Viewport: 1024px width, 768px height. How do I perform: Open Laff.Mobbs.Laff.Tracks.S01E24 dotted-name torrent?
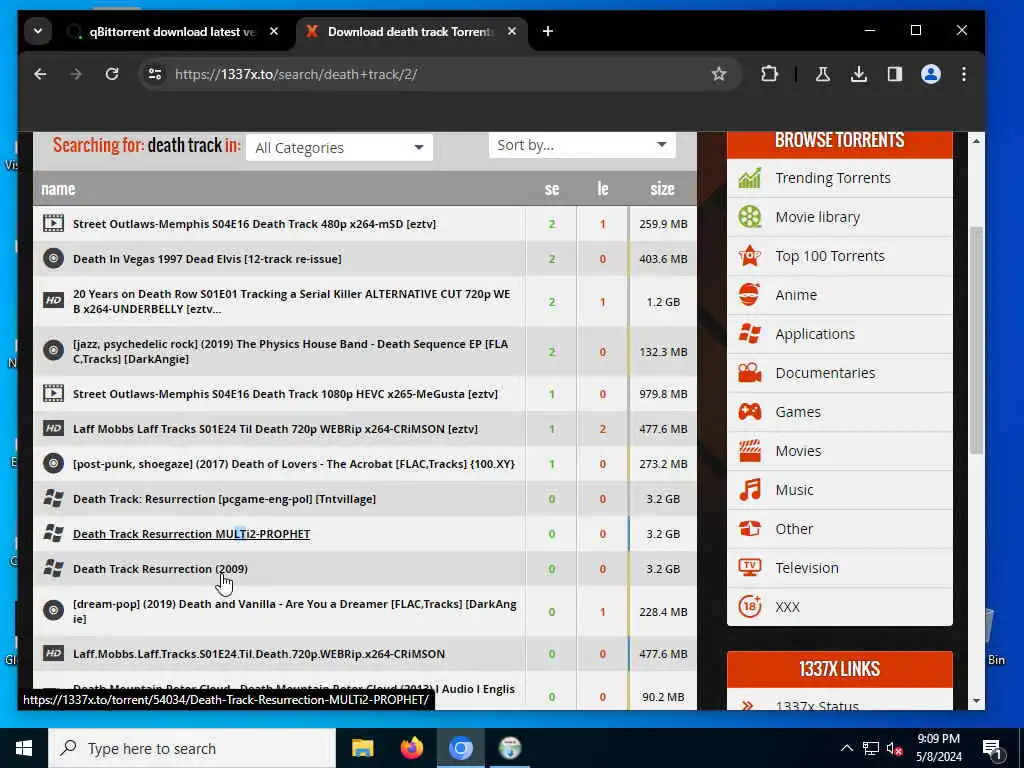259,654
